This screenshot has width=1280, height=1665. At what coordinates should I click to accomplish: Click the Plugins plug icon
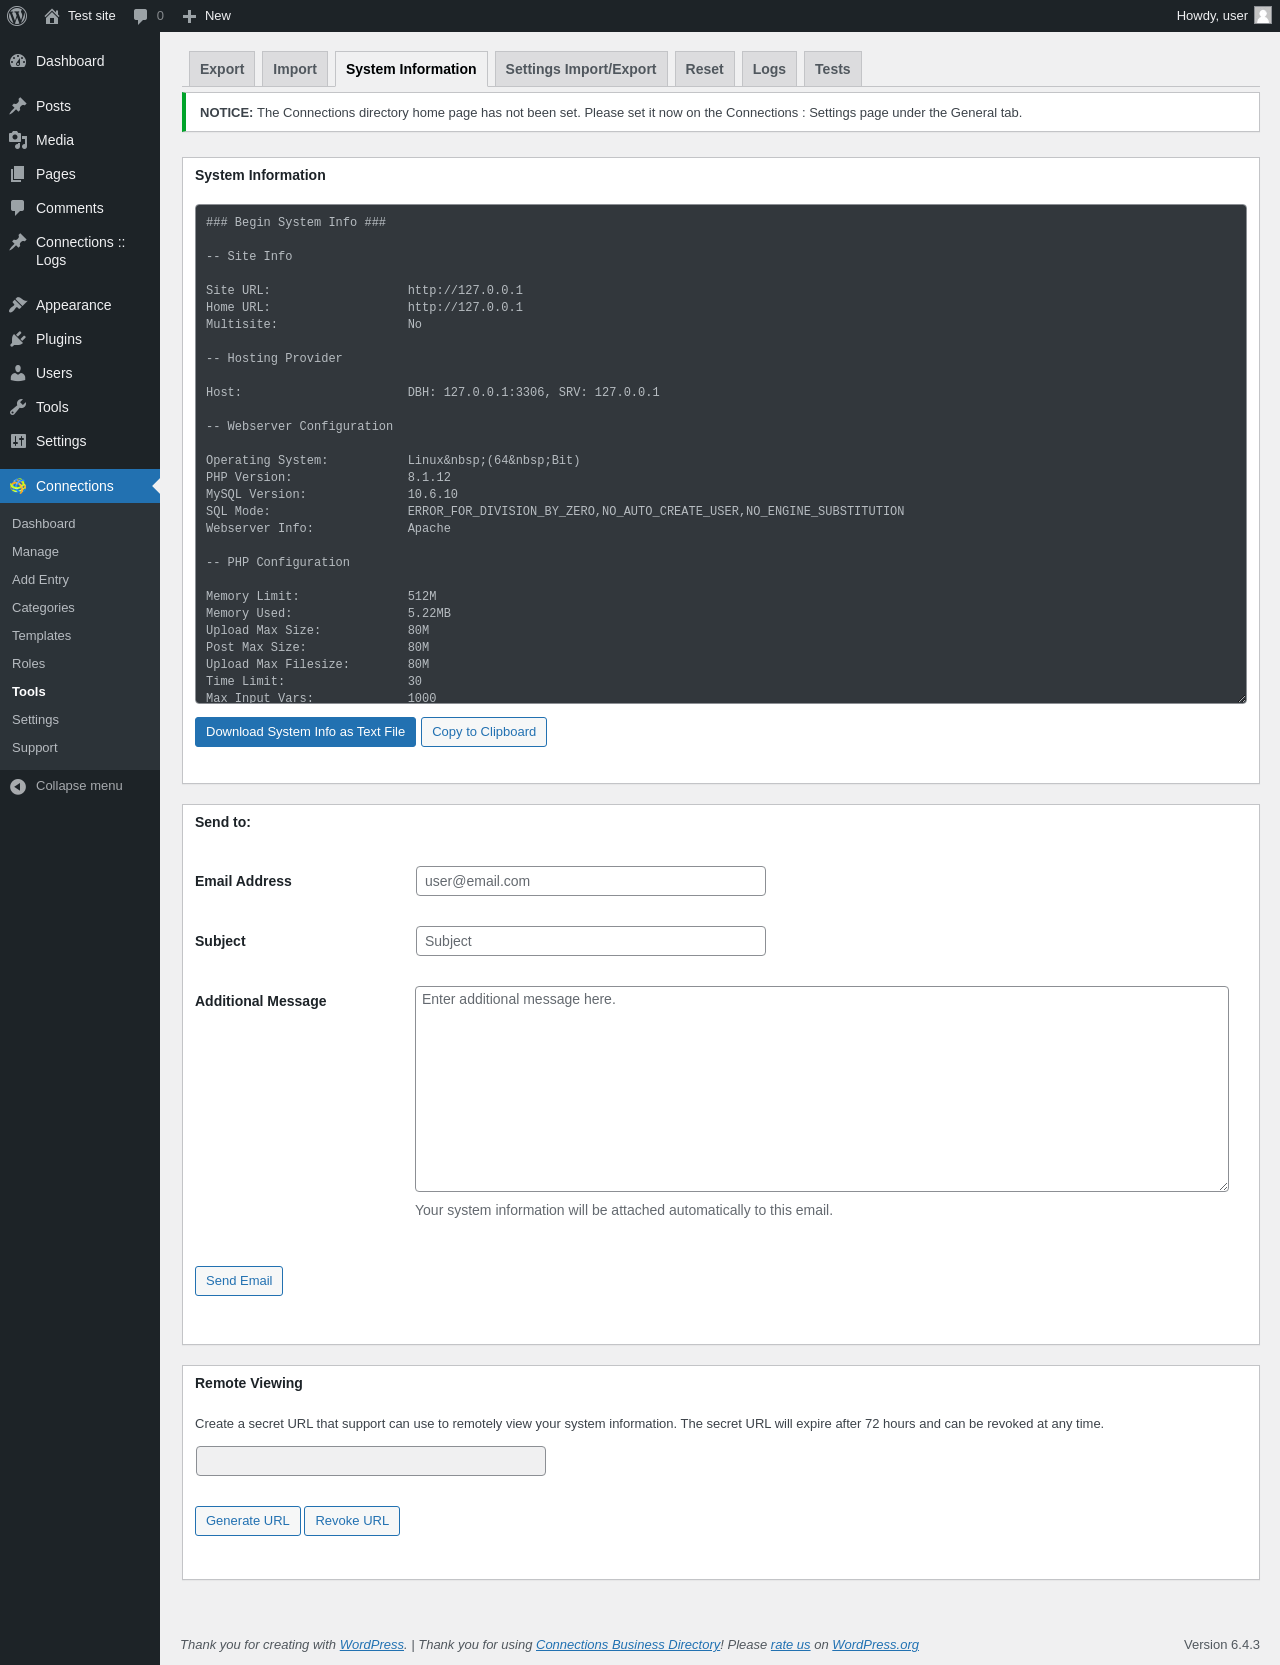[18, 339]
